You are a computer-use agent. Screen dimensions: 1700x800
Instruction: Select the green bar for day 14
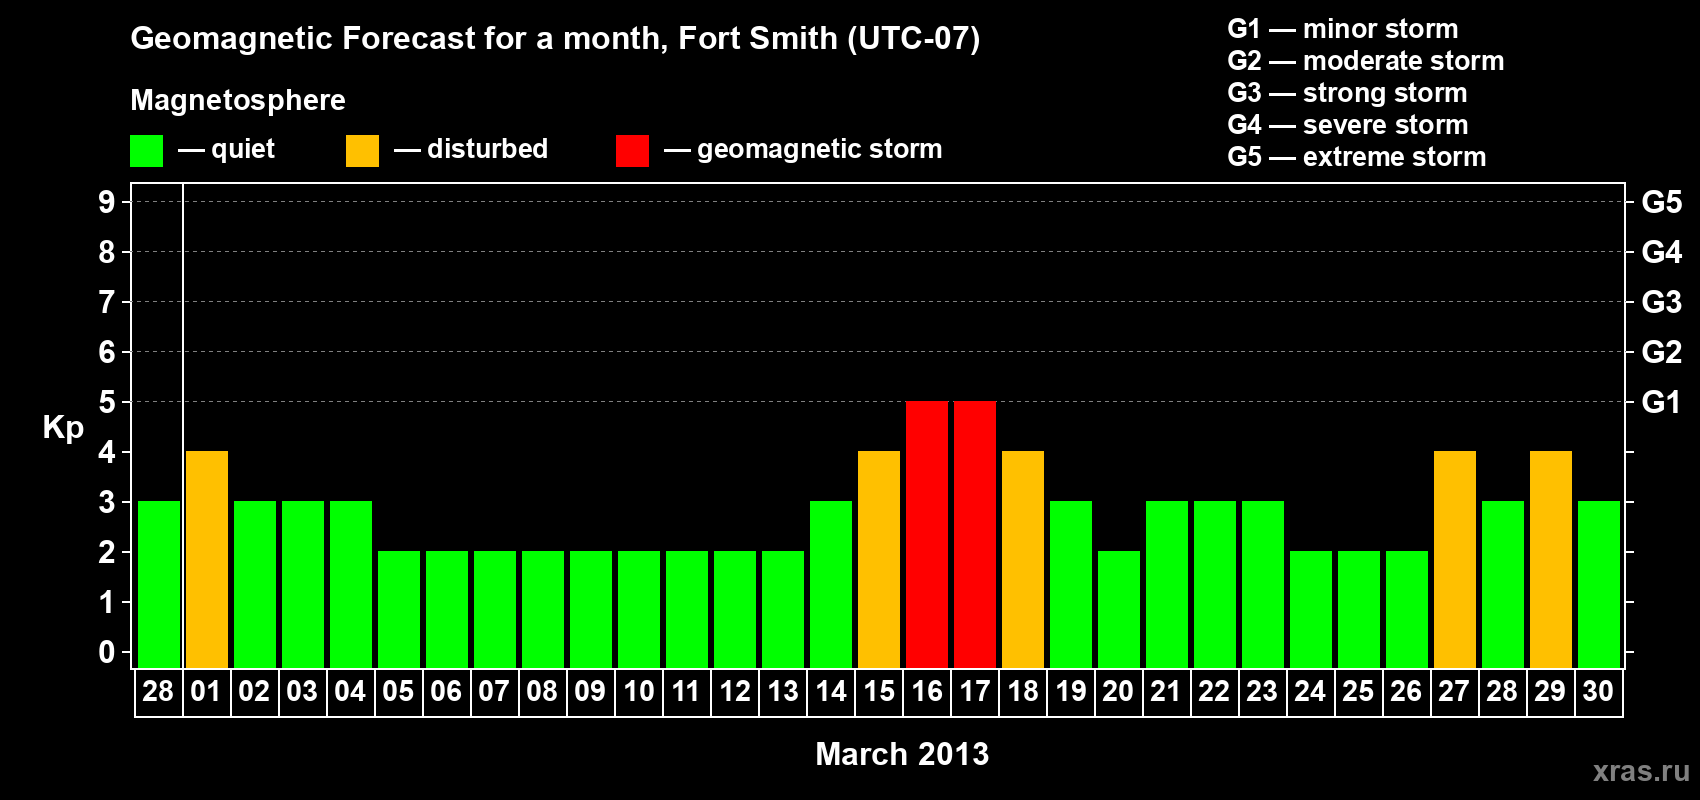(831, 584)
